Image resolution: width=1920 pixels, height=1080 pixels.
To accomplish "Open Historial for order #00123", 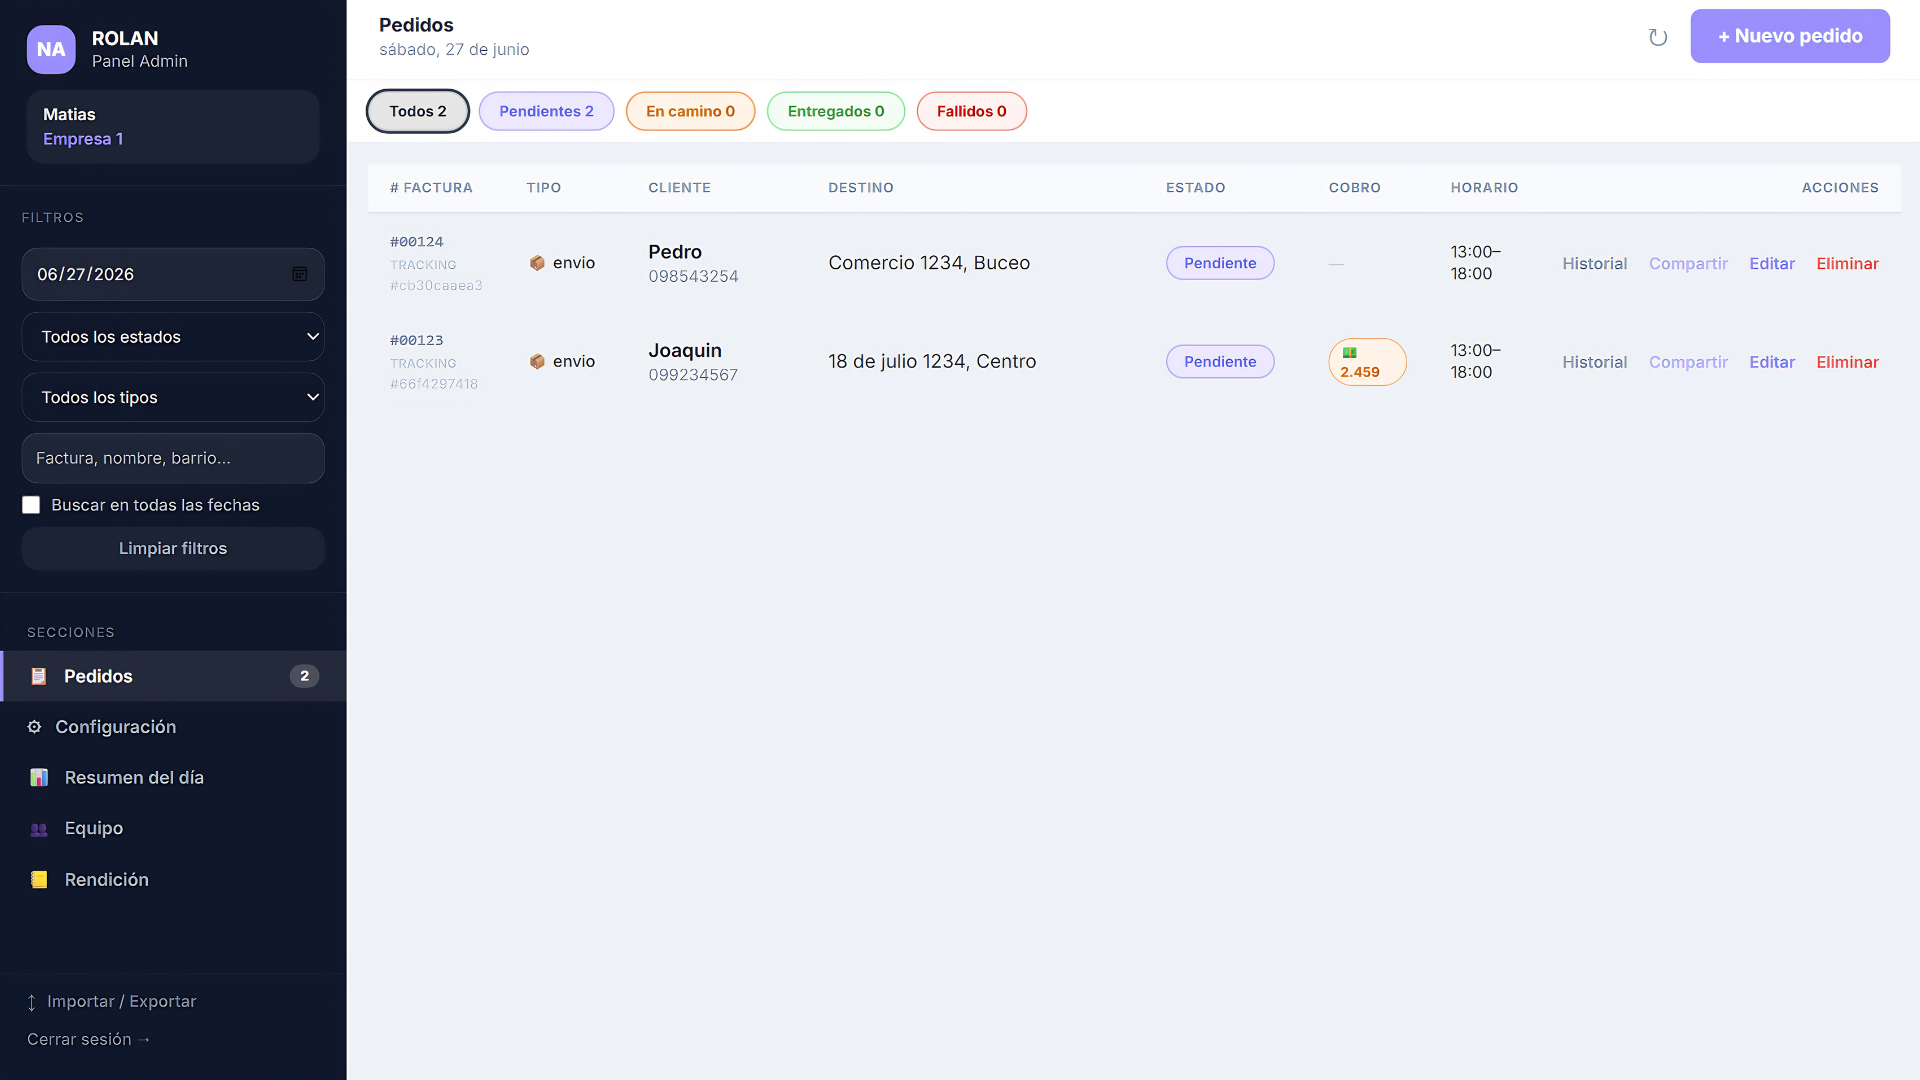I will click(1595, 362).
